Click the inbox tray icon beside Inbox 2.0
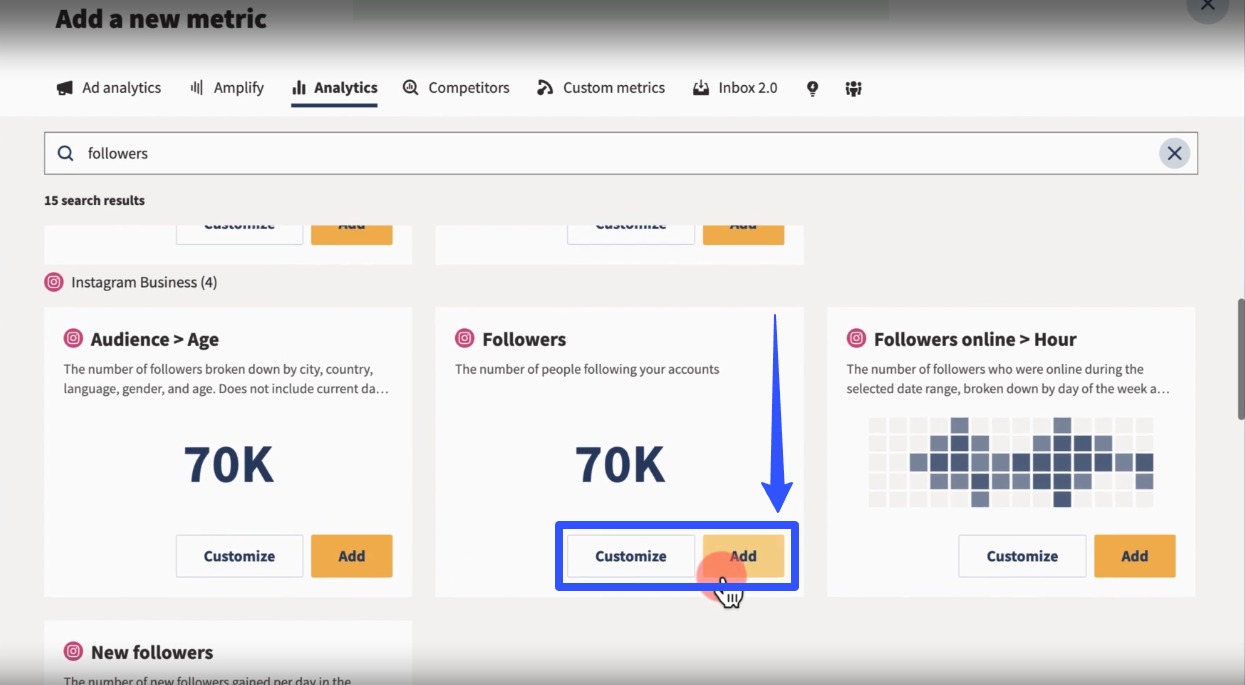Image resolution: width=1245 pixels, height=685 pixels. (701, 88)
